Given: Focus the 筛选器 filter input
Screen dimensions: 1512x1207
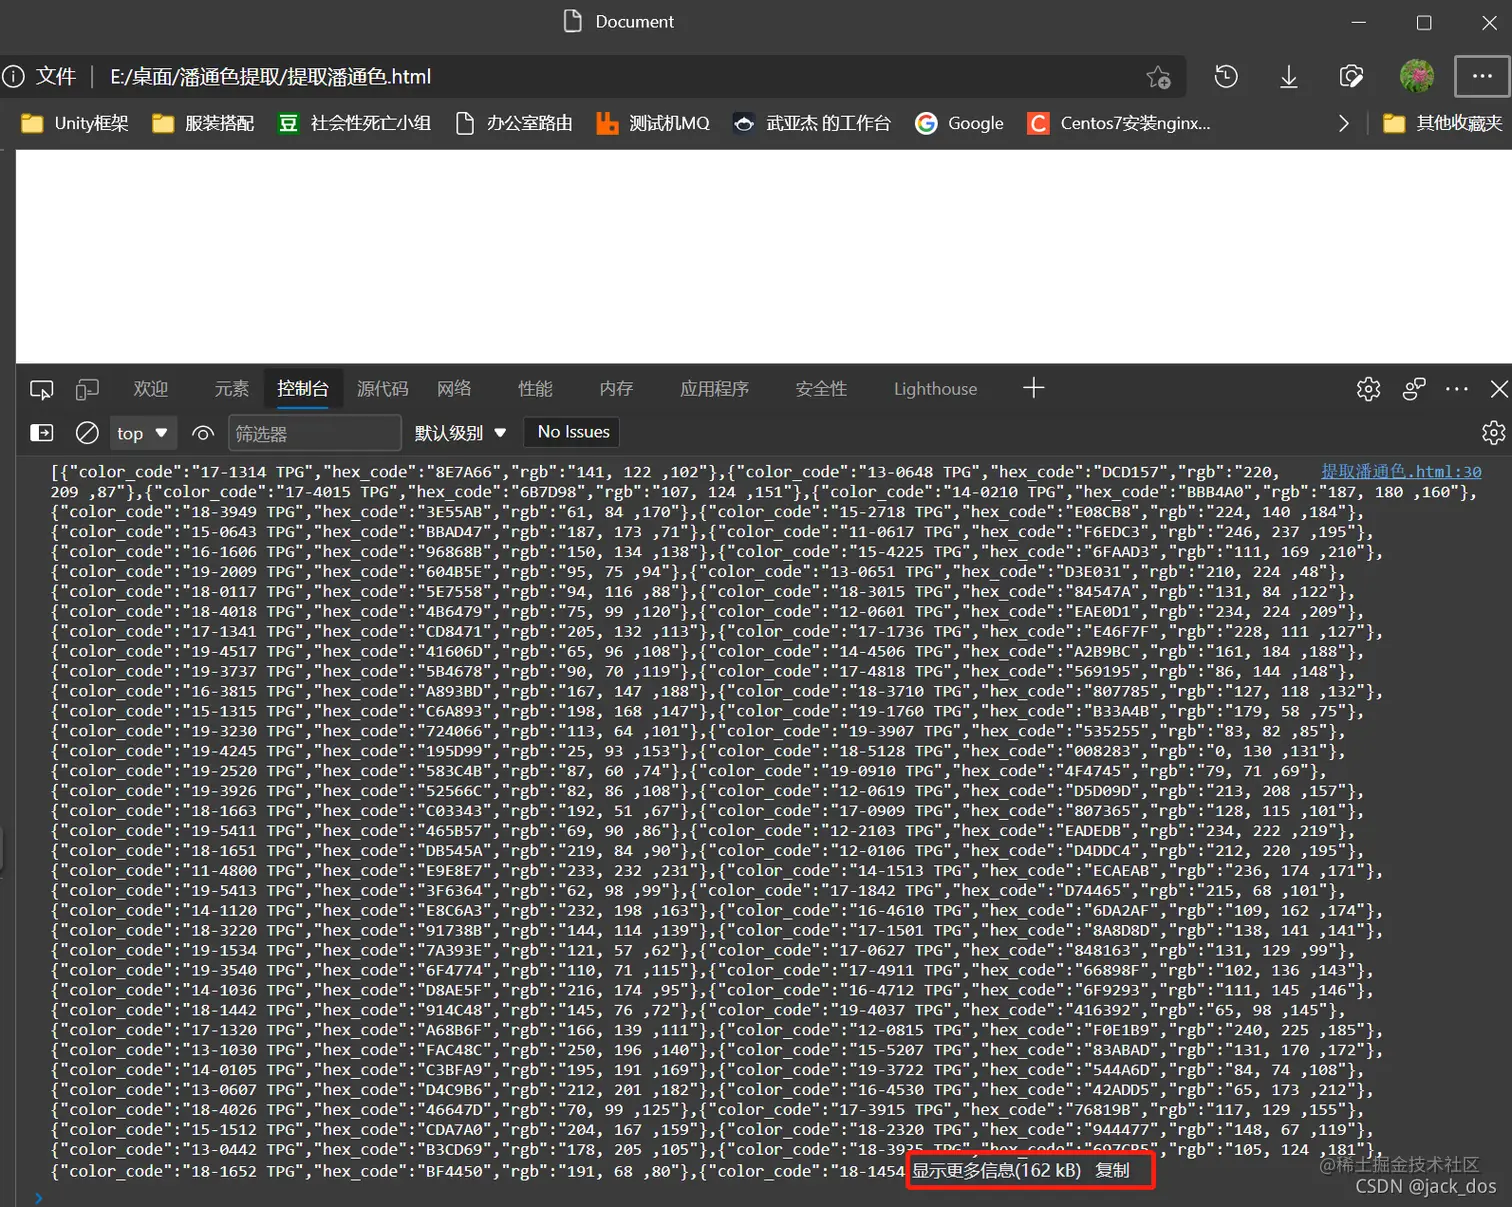Looking at the screenshot, I should tap(314, 433).
